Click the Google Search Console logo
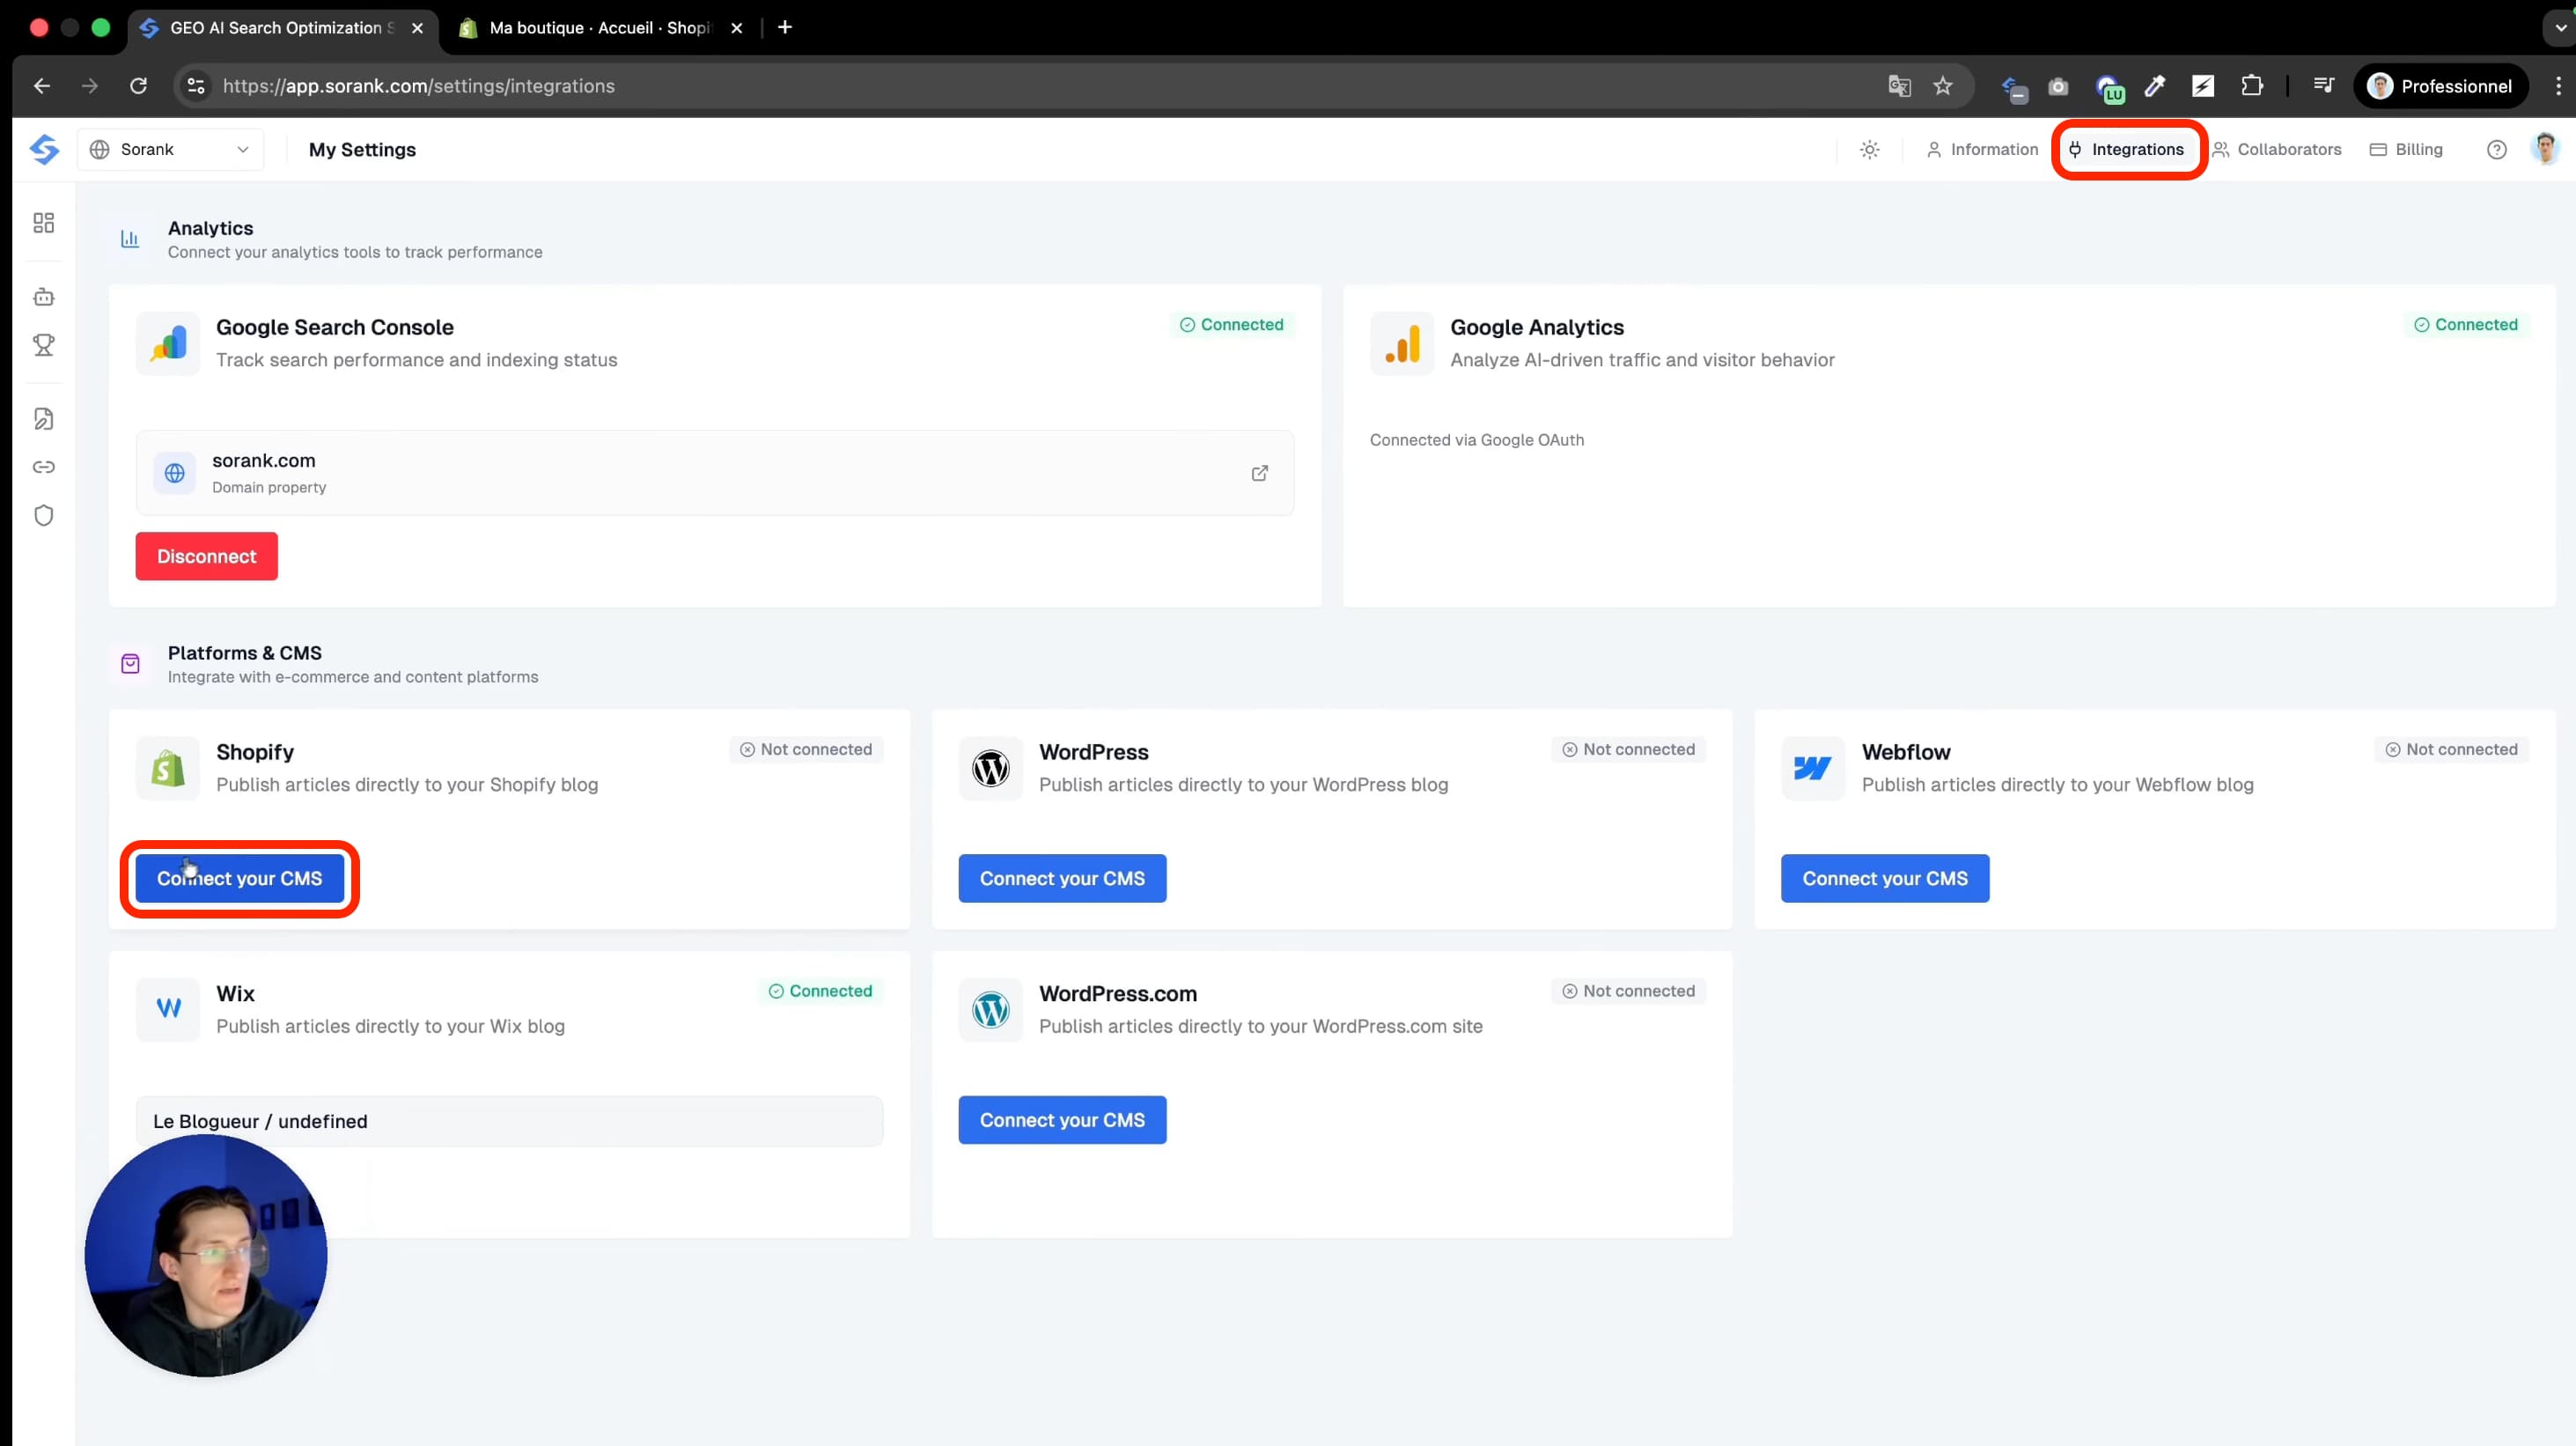 coord(168,343)
